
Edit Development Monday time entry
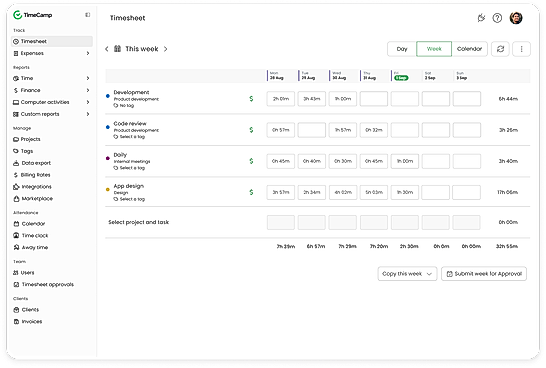click(281, 99)
